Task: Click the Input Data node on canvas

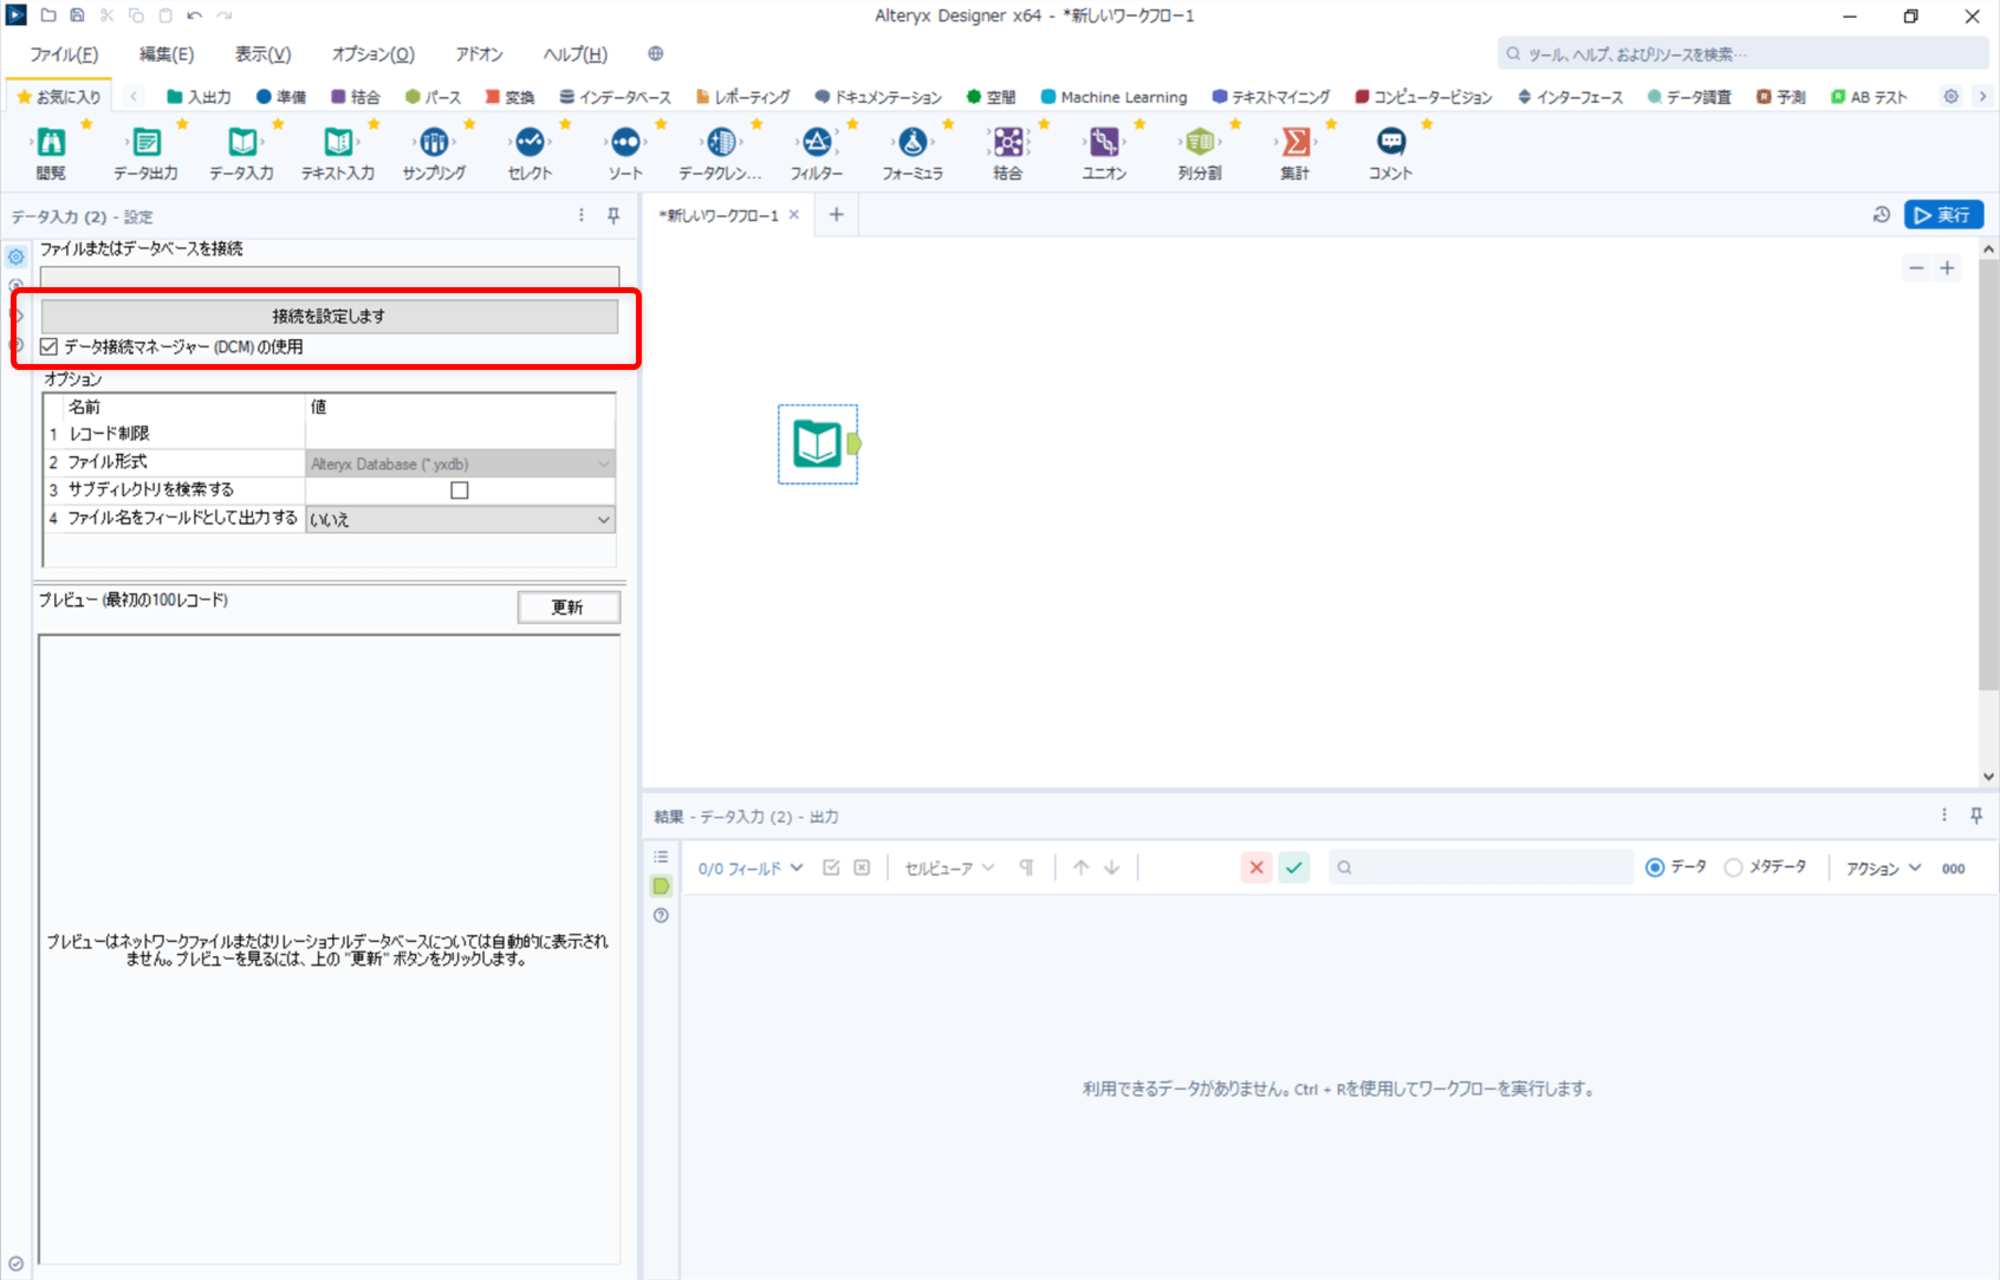Action: (x=817, y=444)
